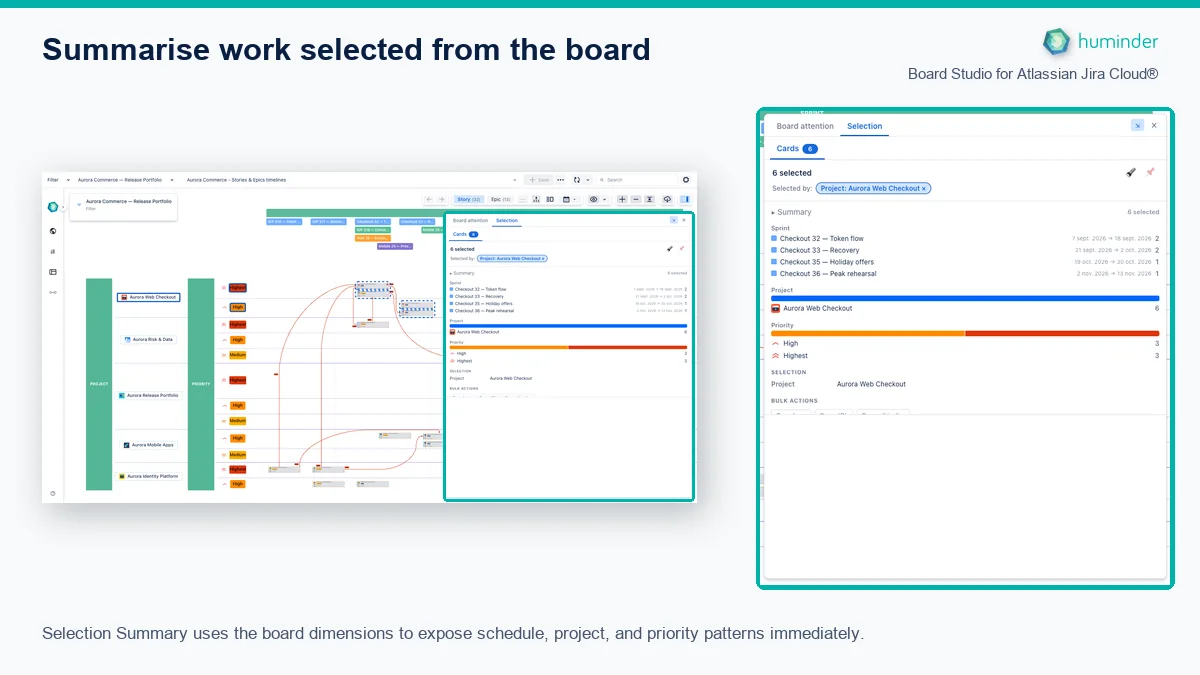
Task: Click the link connector icon in left sidebar
Action: coord(53,292)
